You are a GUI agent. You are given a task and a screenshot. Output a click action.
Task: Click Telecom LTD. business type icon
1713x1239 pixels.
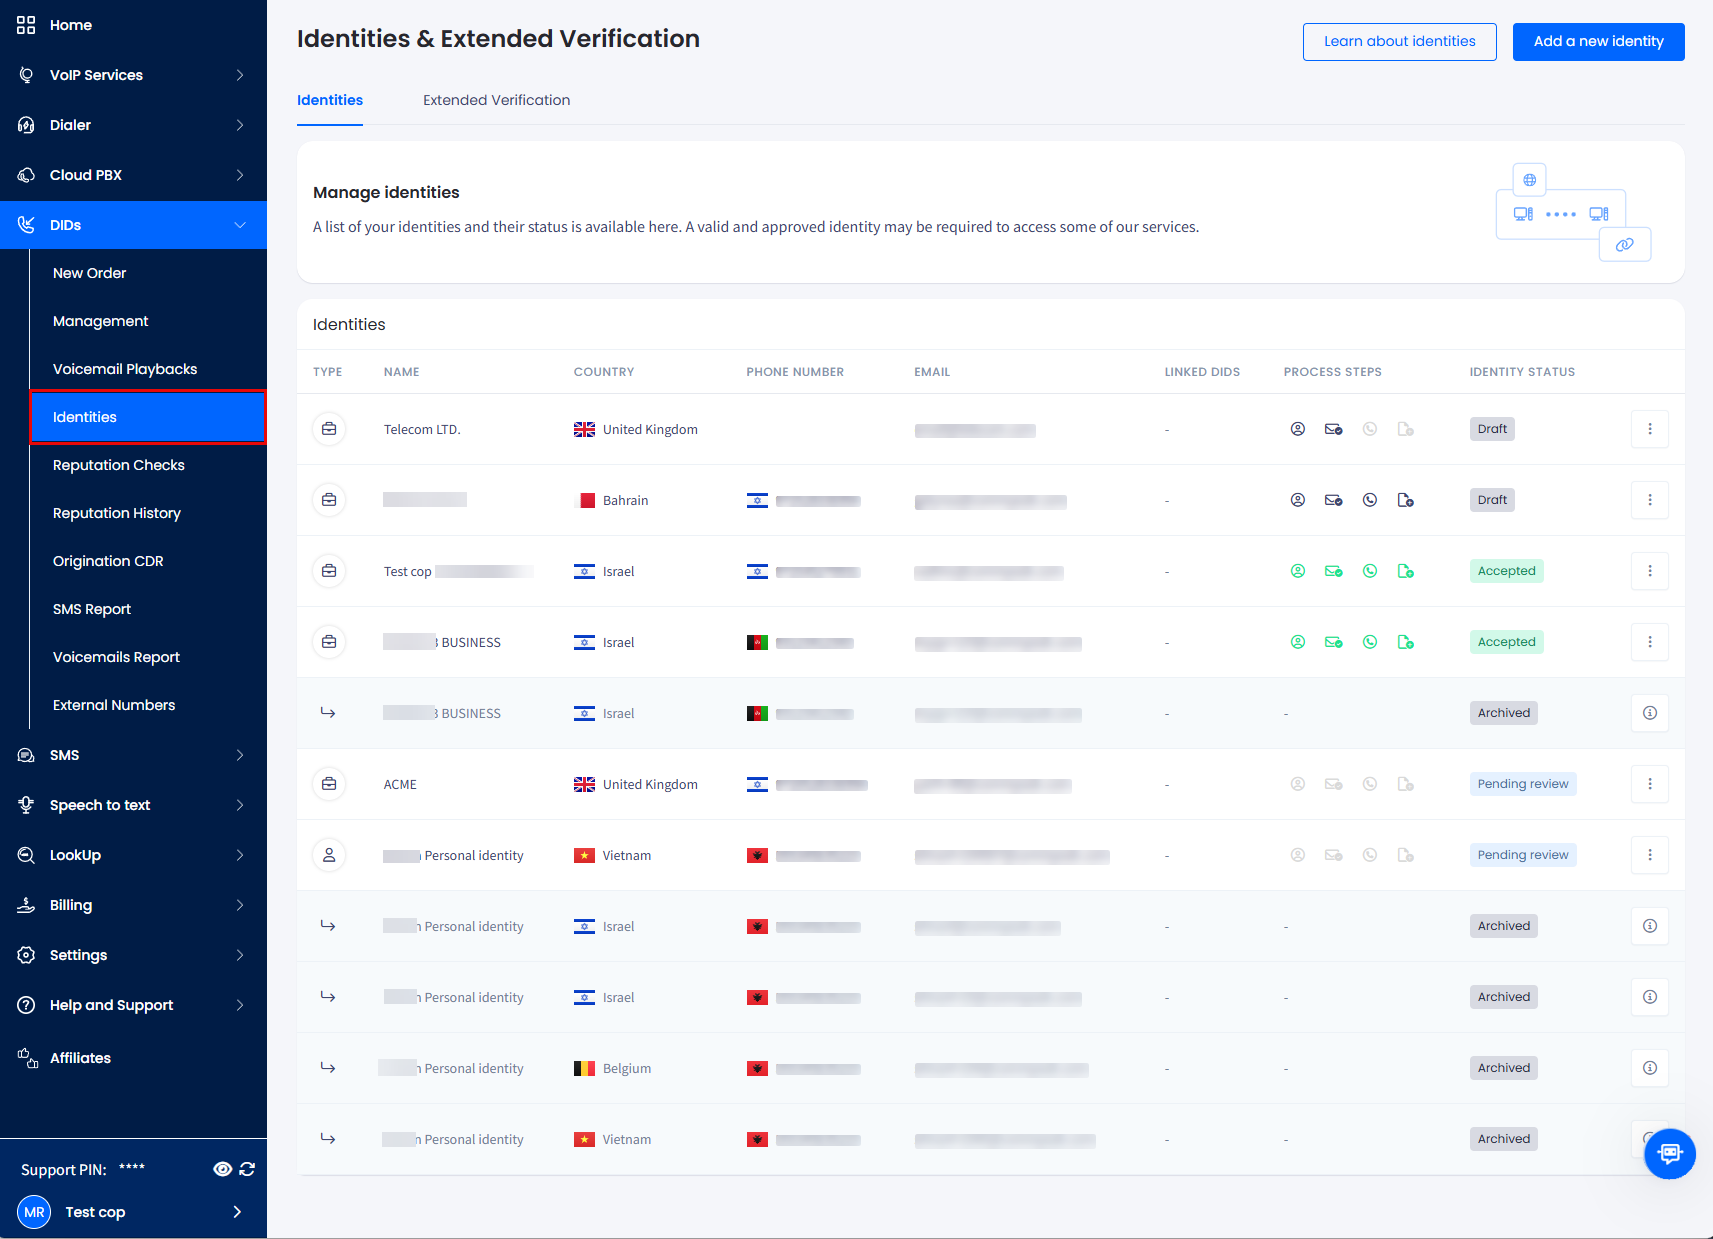[329, 429]
